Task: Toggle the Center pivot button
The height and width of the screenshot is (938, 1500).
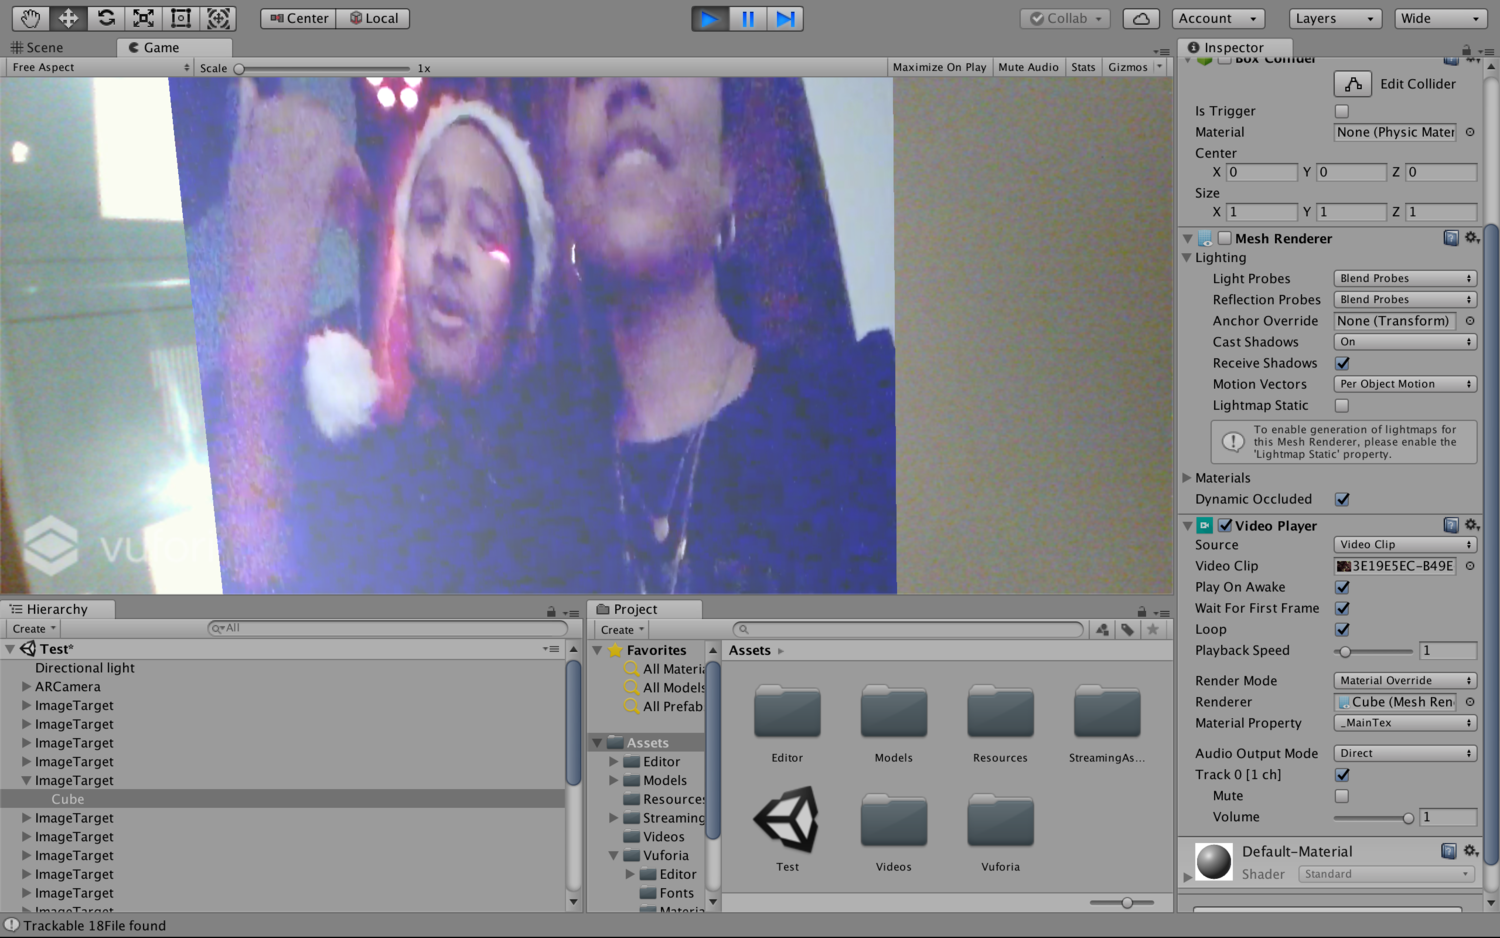Action: (298, 18)
